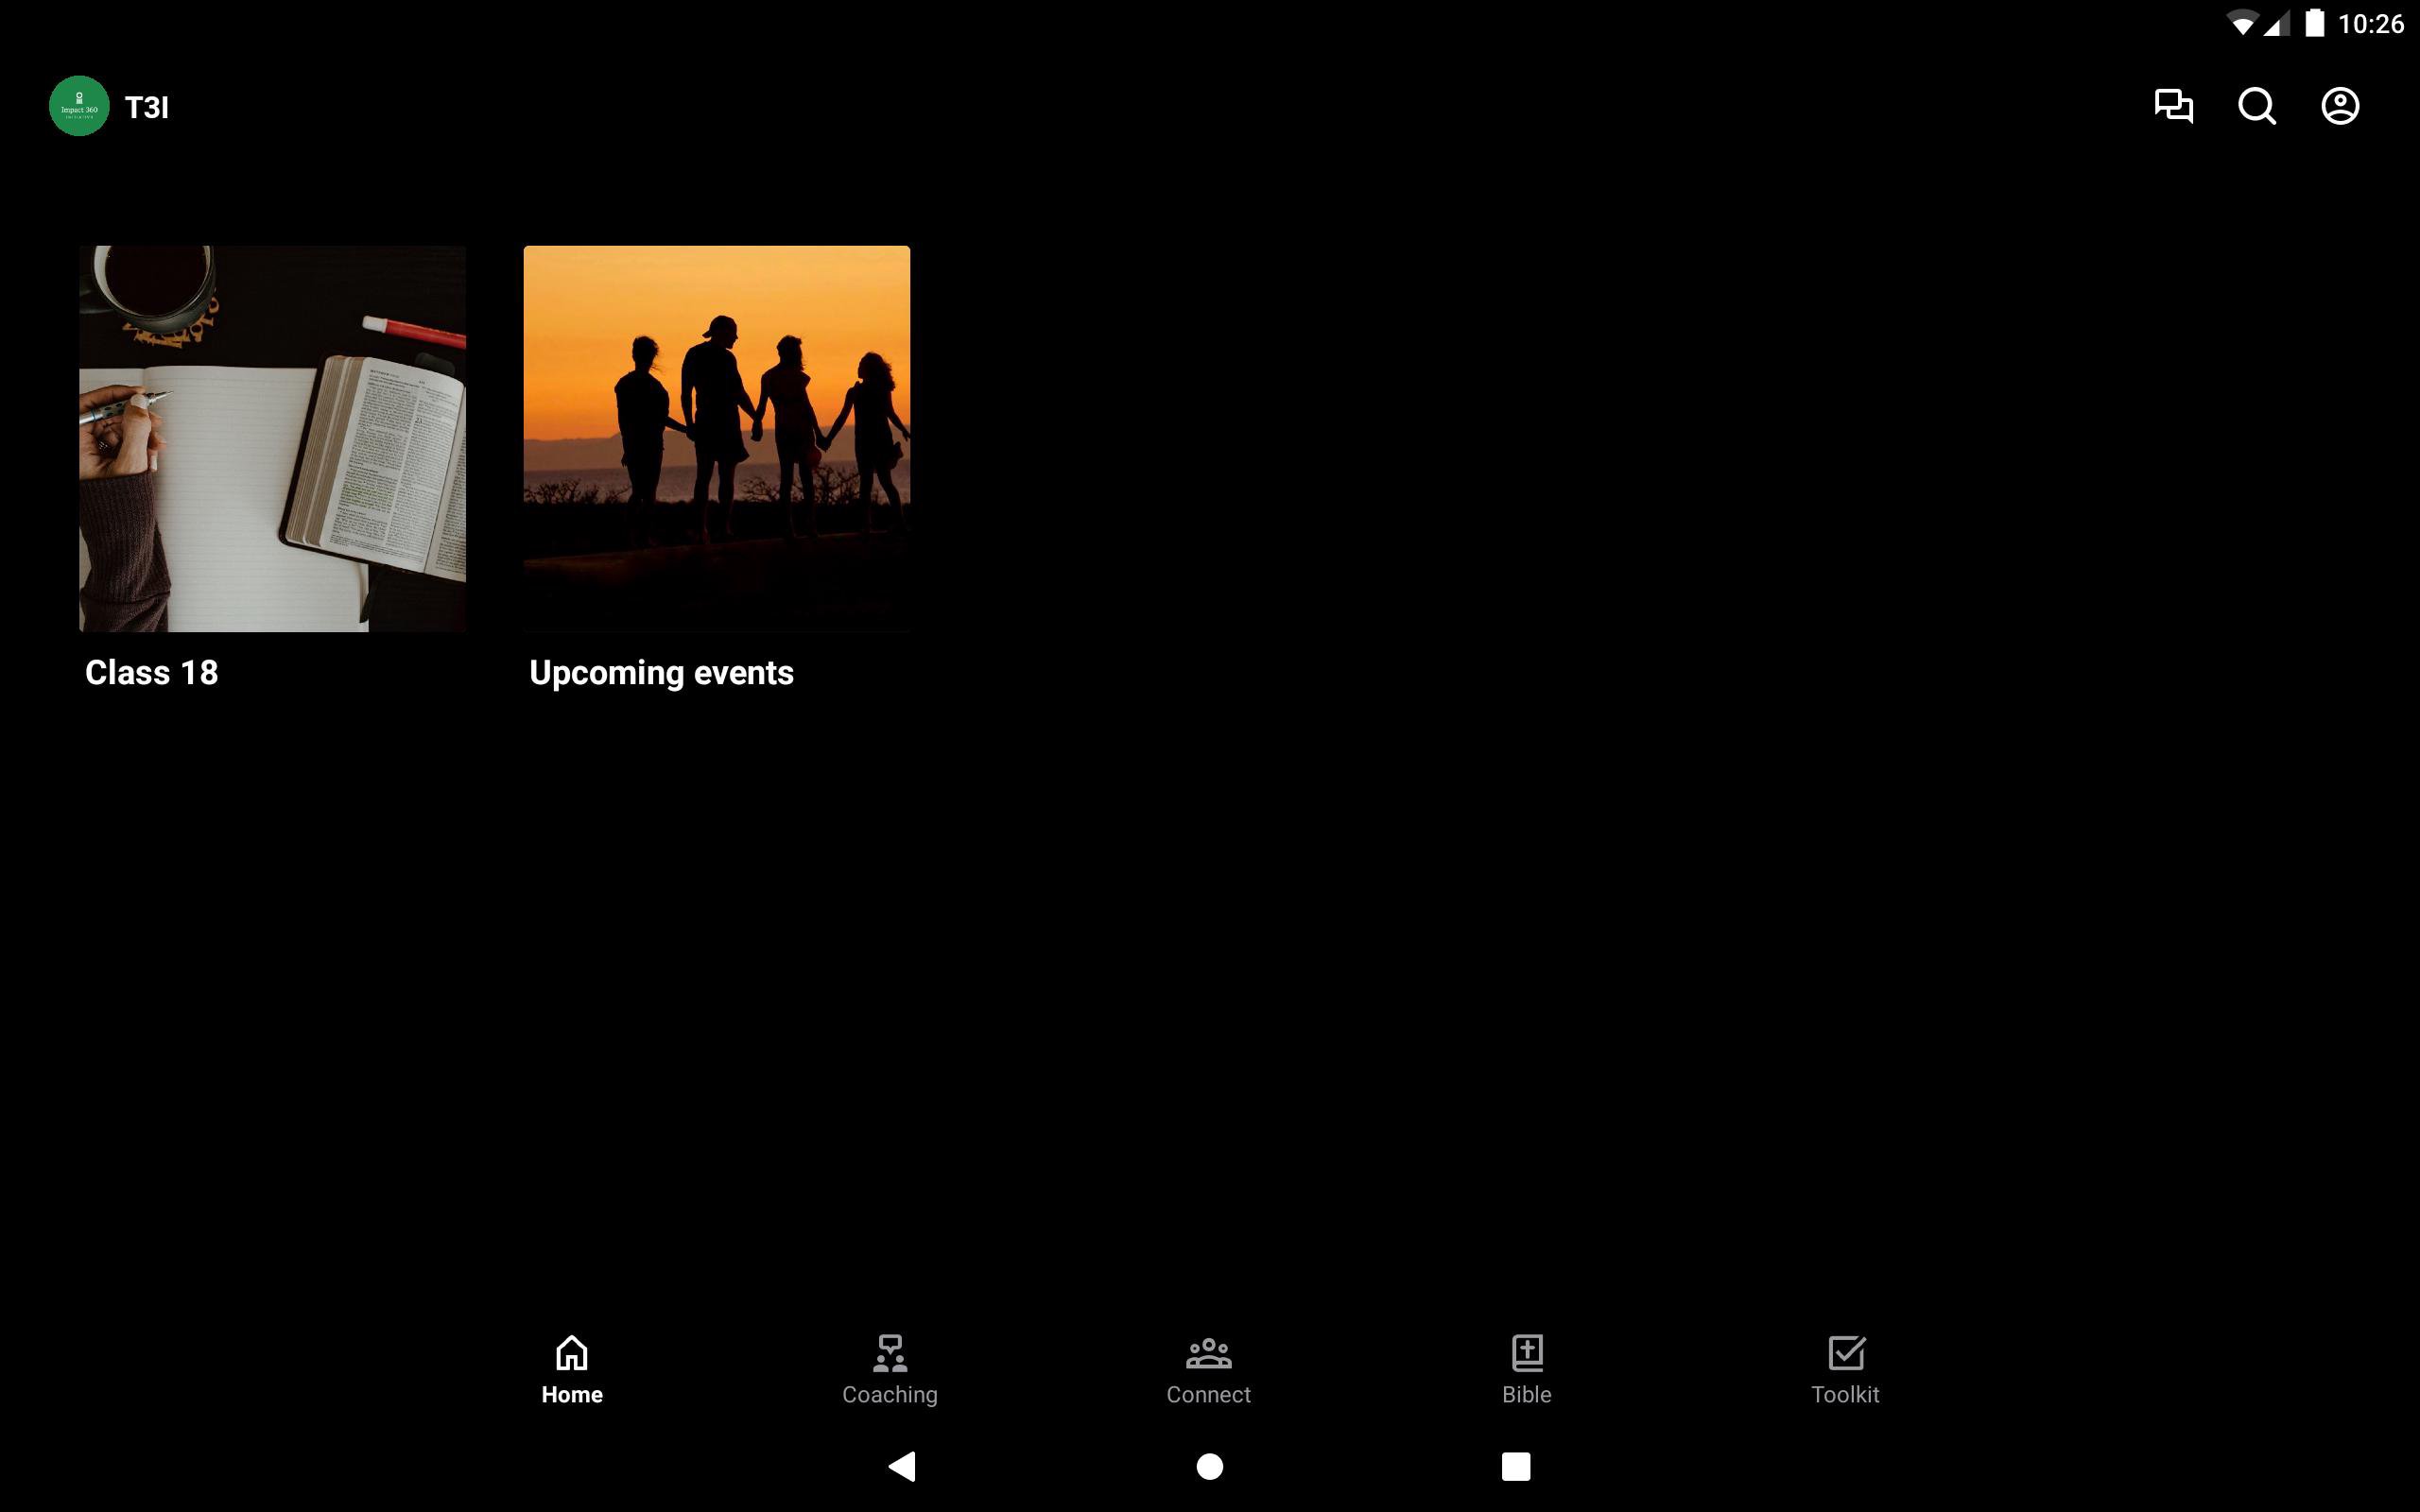Open the chat messages icon

pyautogui.click(x=2173, y=106)
